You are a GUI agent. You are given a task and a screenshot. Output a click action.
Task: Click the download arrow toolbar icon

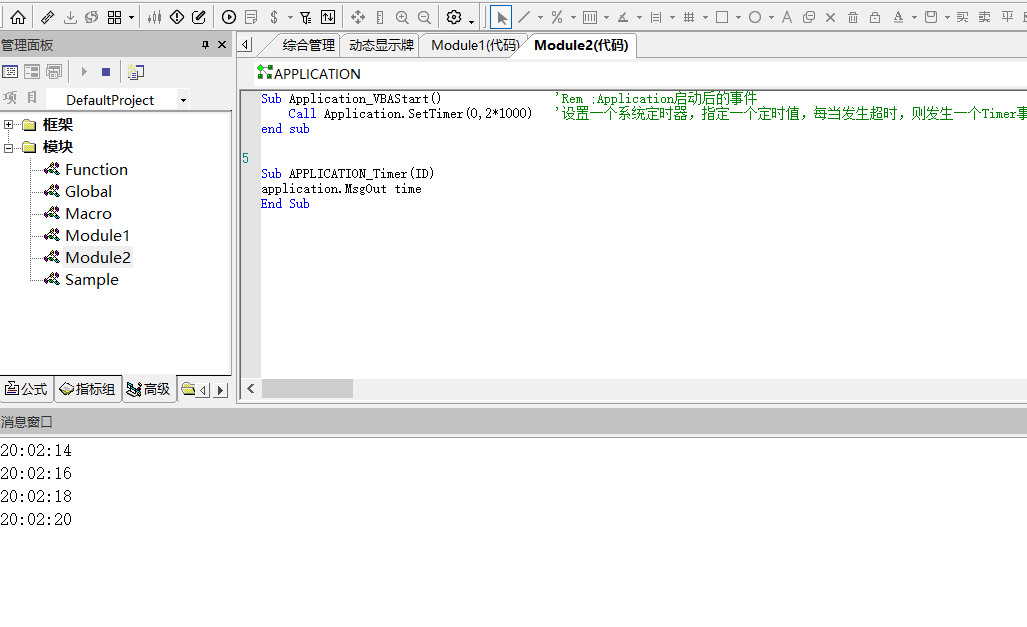tap(70, 17)
